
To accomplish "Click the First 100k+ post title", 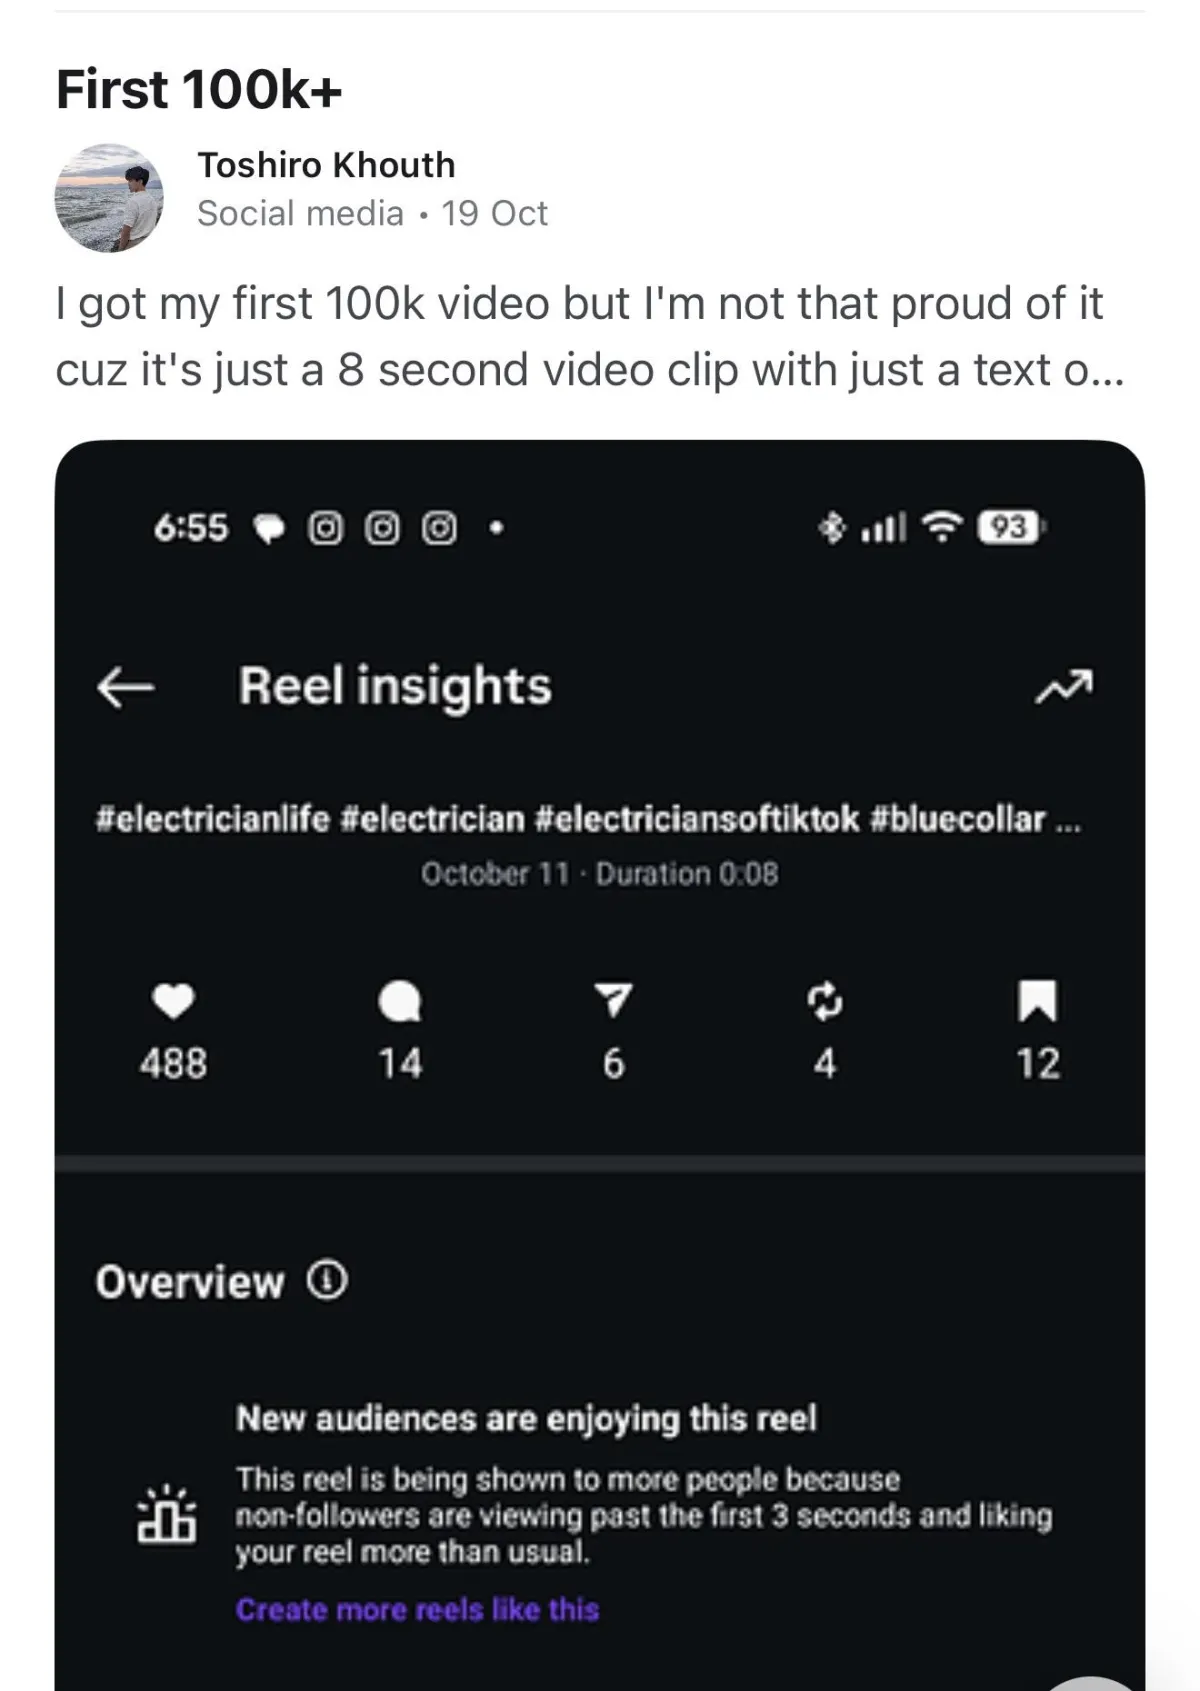I will 199,89.
